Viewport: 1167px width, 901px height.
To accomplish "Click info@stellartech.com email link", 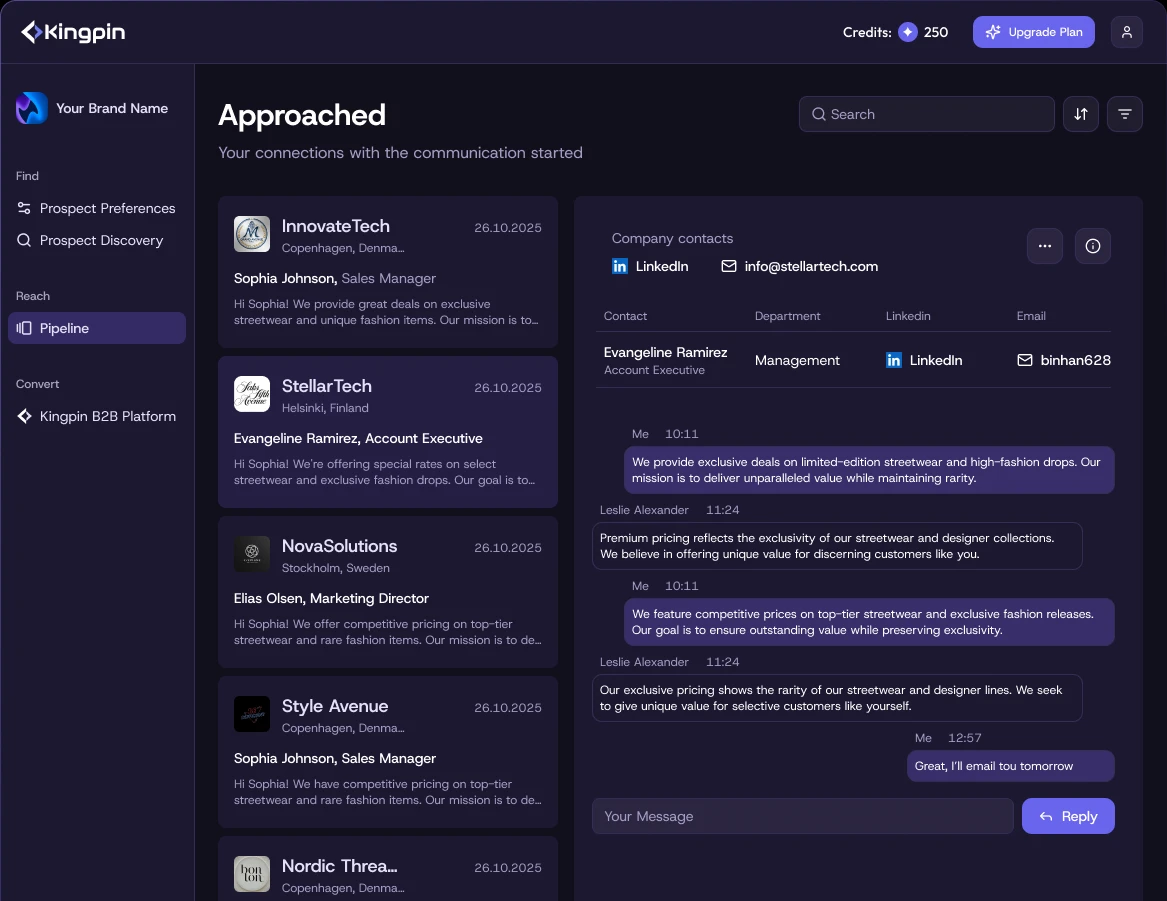I will (x=799, y=266).
